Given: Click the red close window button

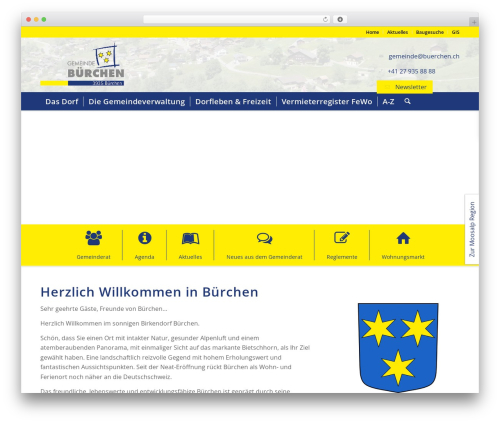Looking at the screenshot, I should click(29, 20).
